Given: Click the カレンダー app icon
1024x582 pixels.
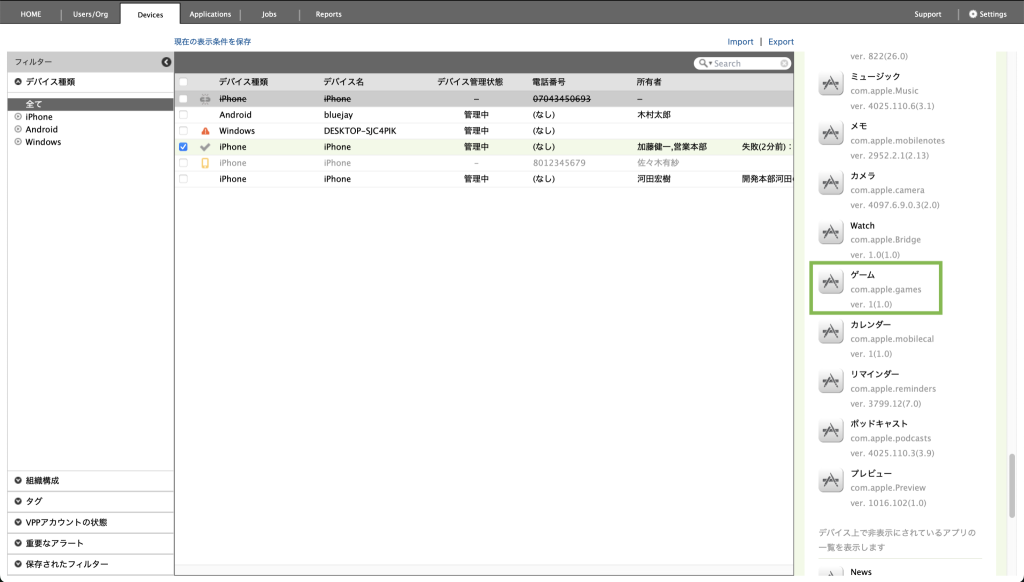Looking at the screenshot, I should [829, 333].
